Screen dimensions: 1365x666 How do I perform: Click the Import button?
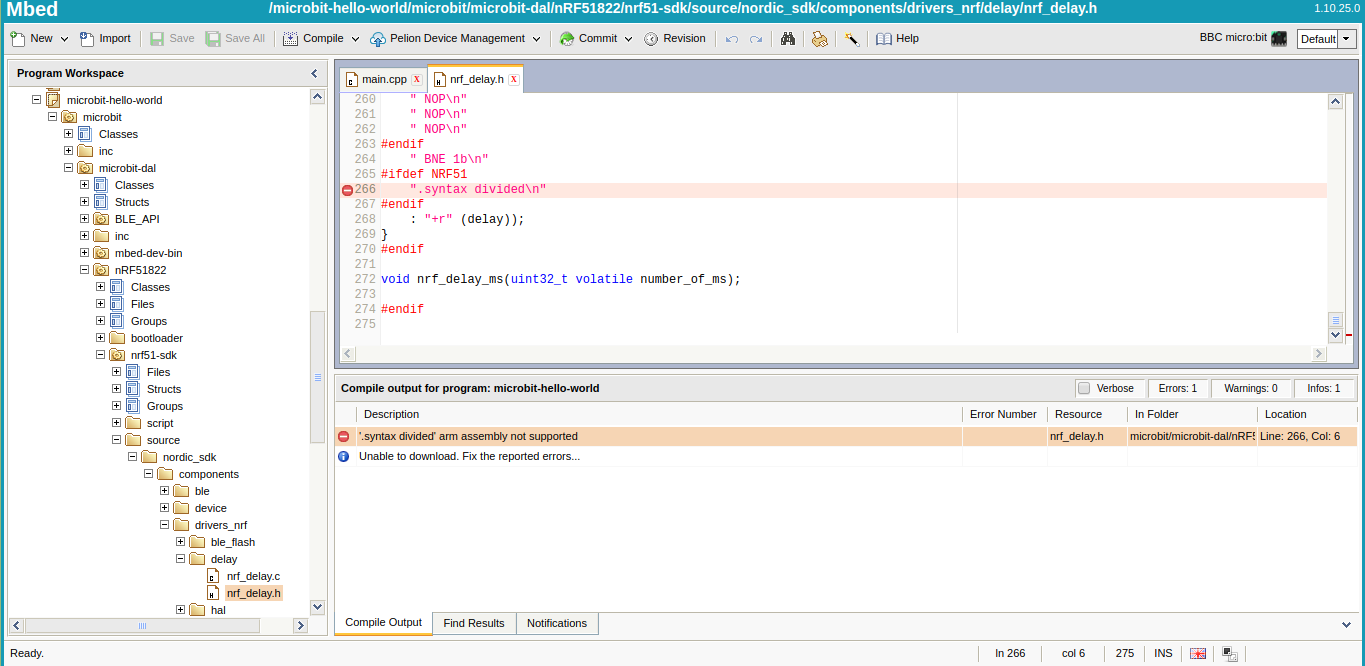tap(105, 39)
